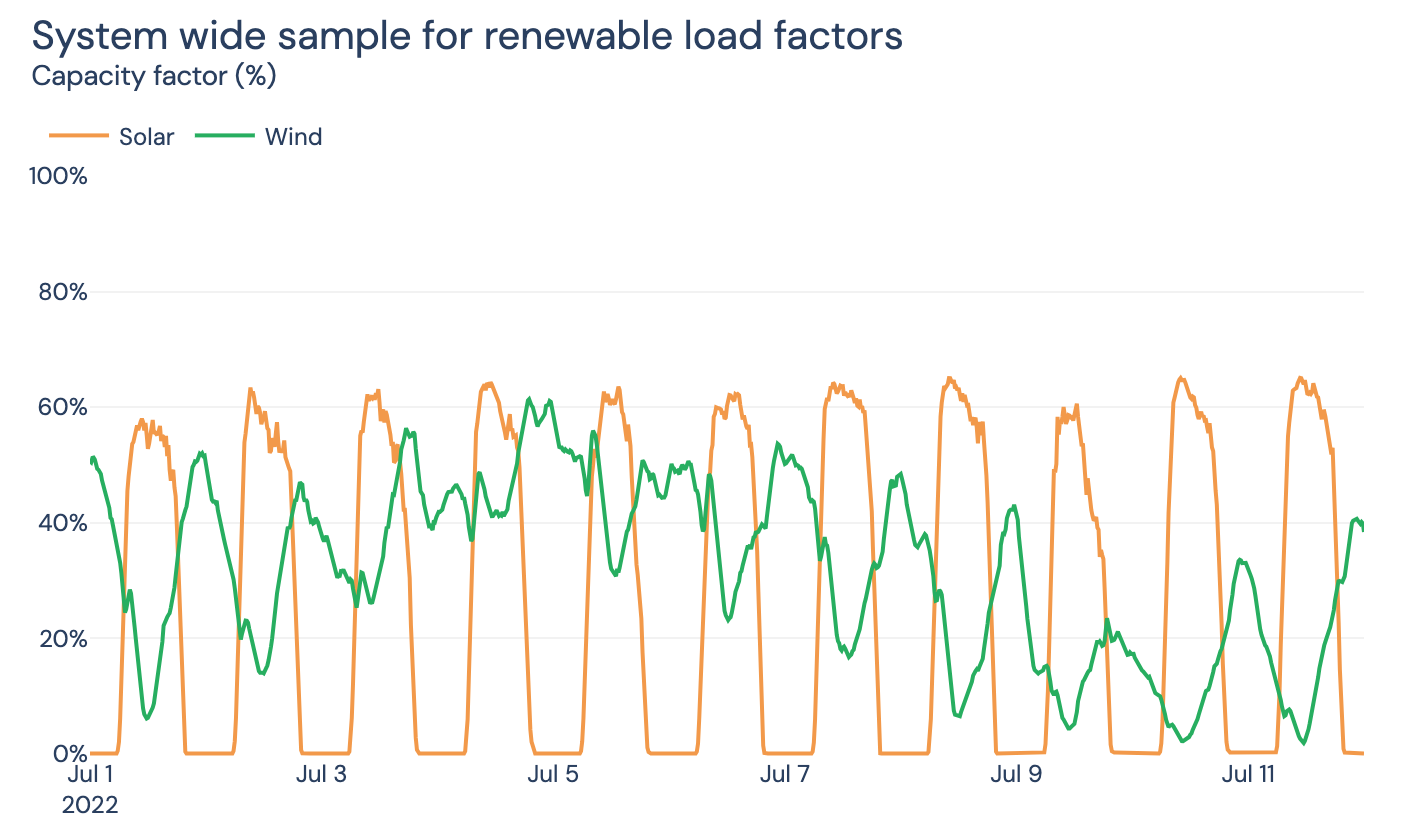This screenshot has height=832, width=1408.
Task: Select the 0% y-axis label
Action: [72, 753]
